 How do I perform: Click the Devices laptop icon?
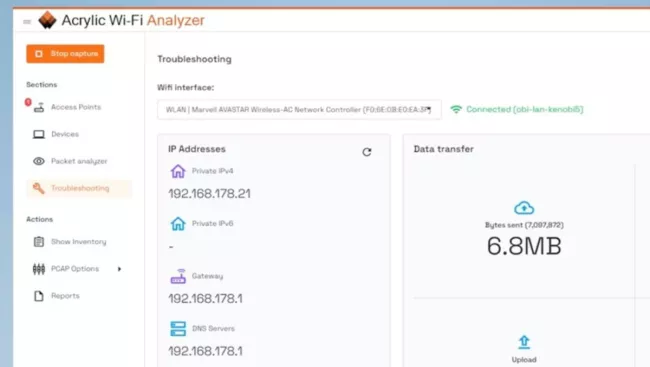point(39,134)
